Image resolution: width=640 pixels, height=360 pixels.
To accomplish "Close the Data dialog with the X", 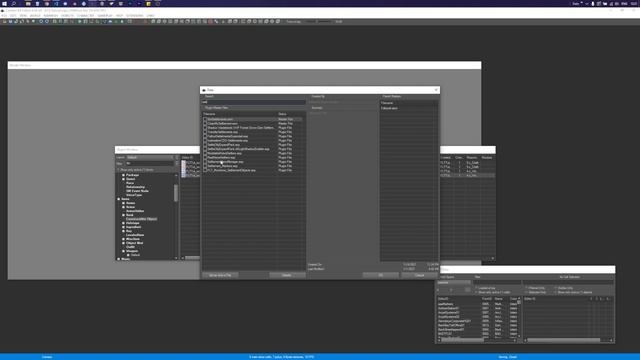I will [436, 90].
